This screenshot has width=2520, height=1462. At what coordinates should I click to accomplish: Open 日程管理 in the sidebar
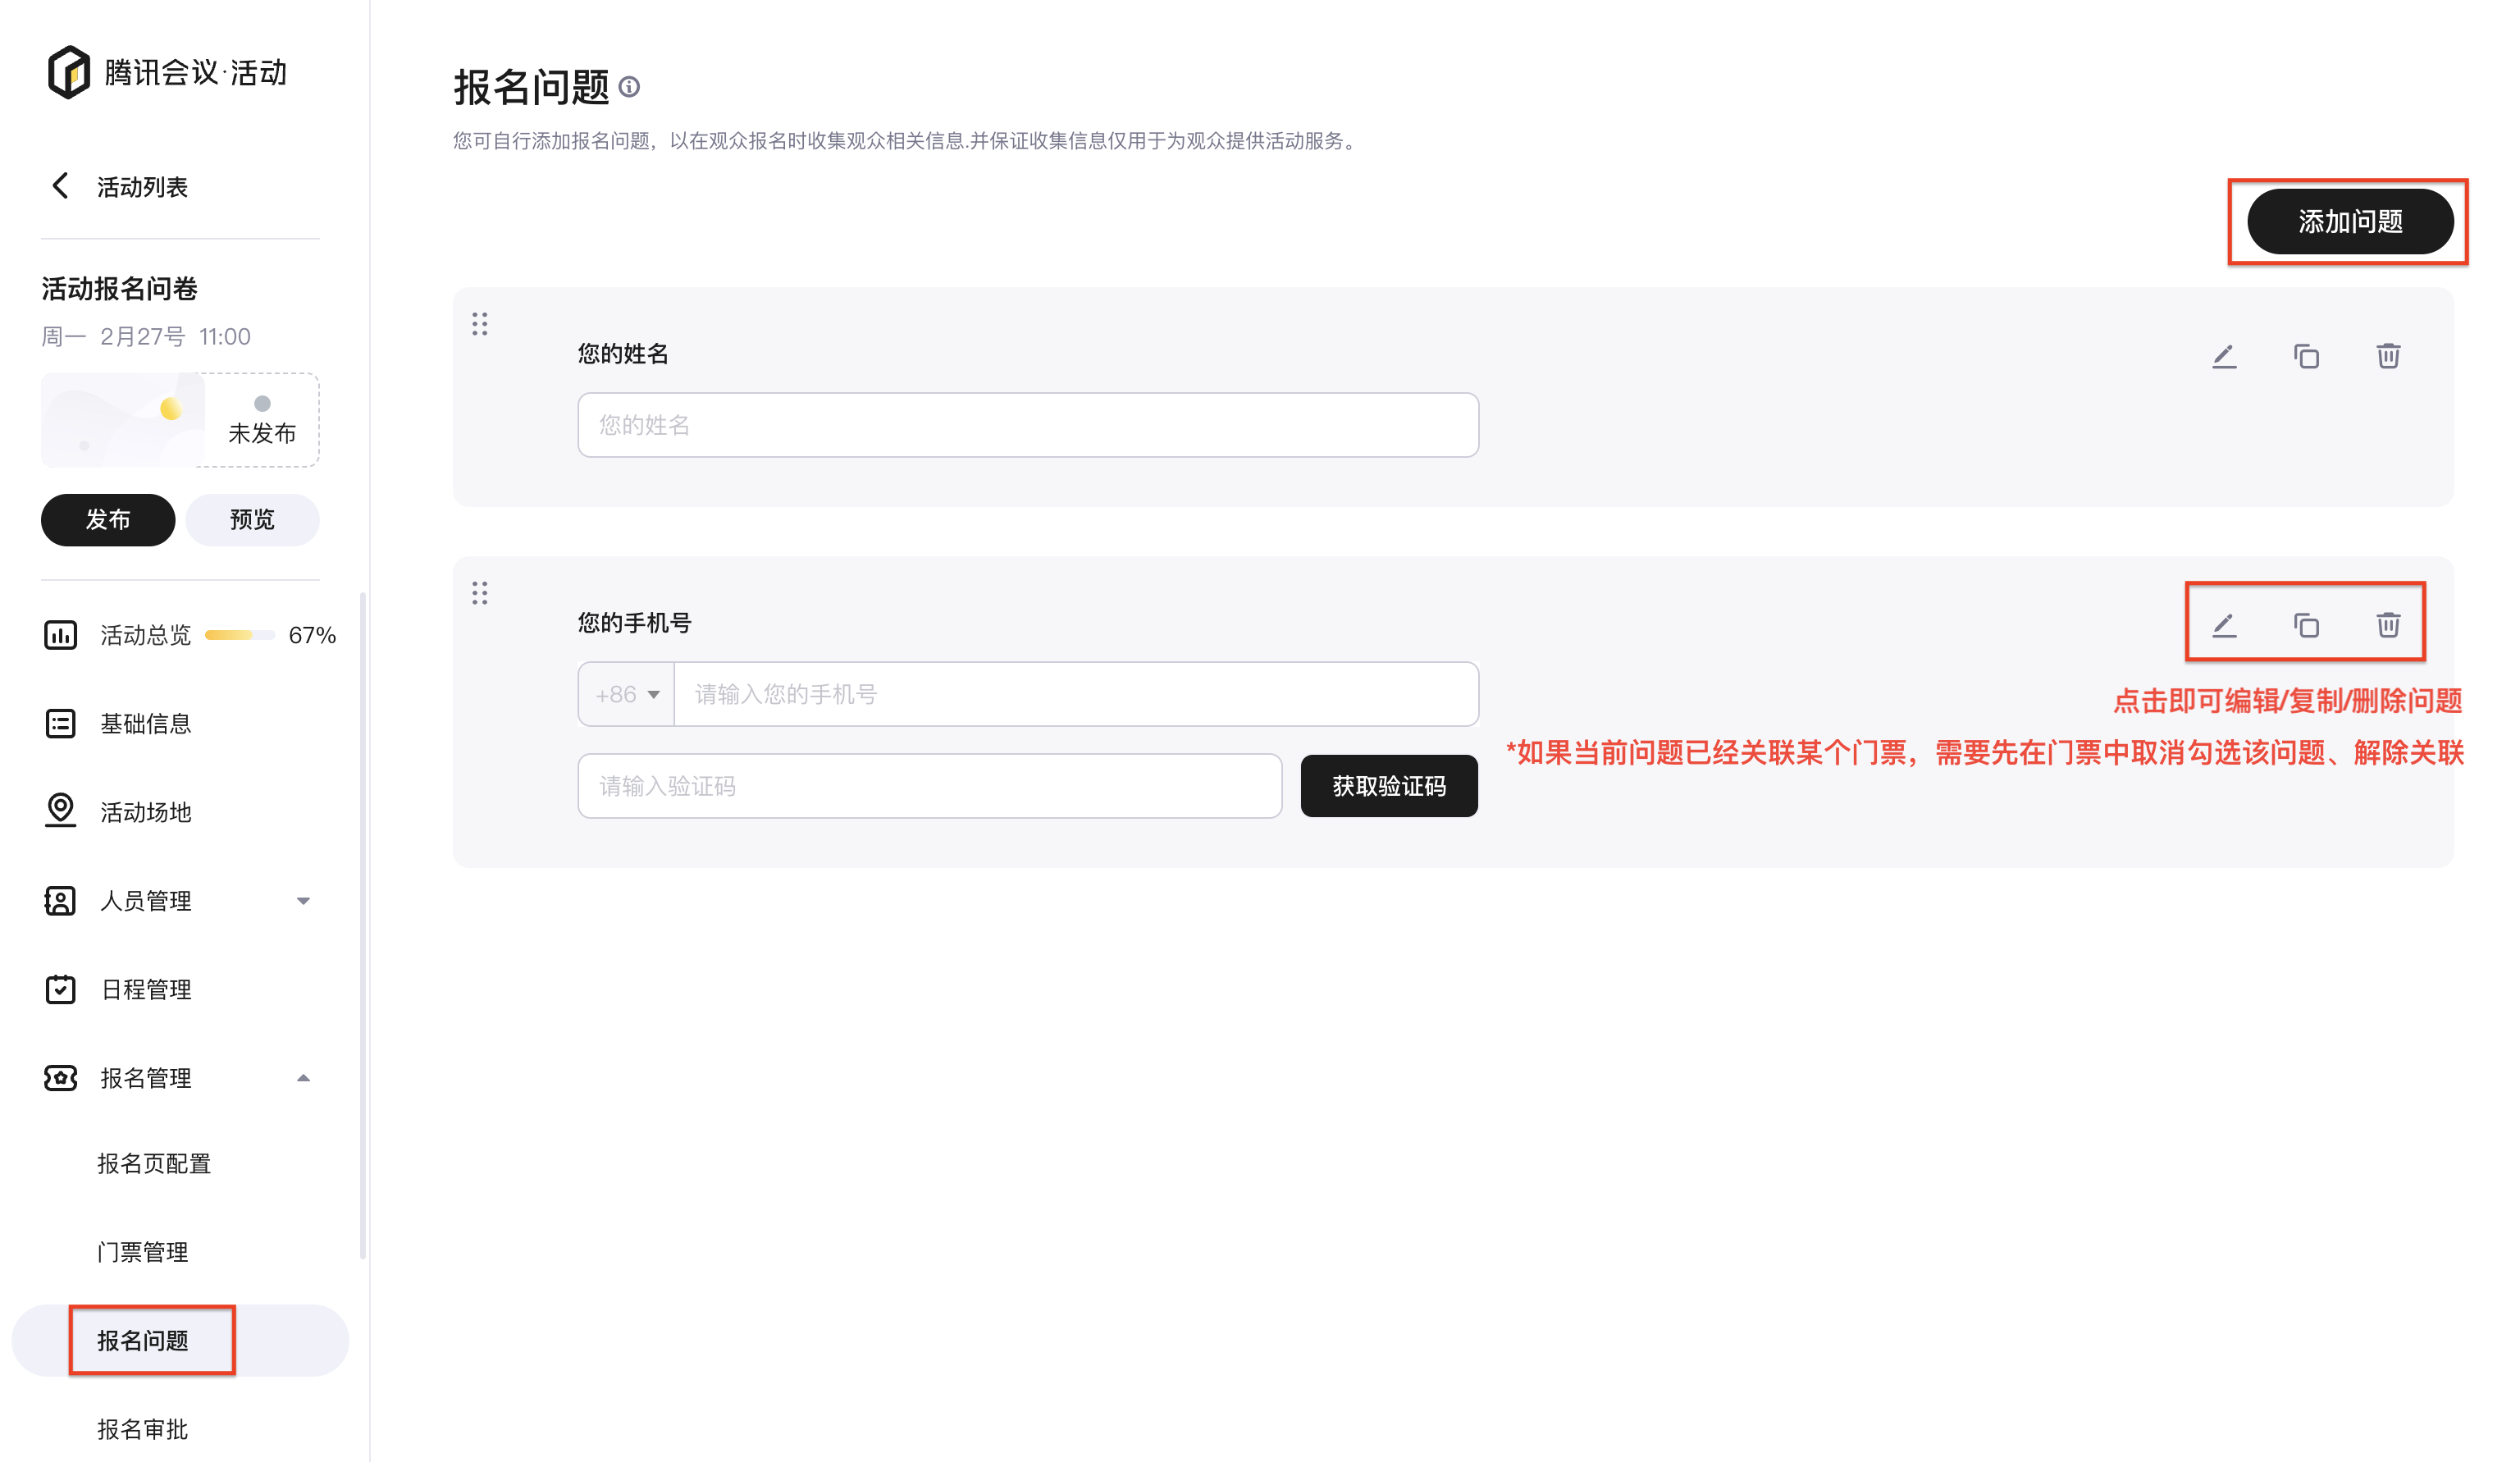(146, 989)
